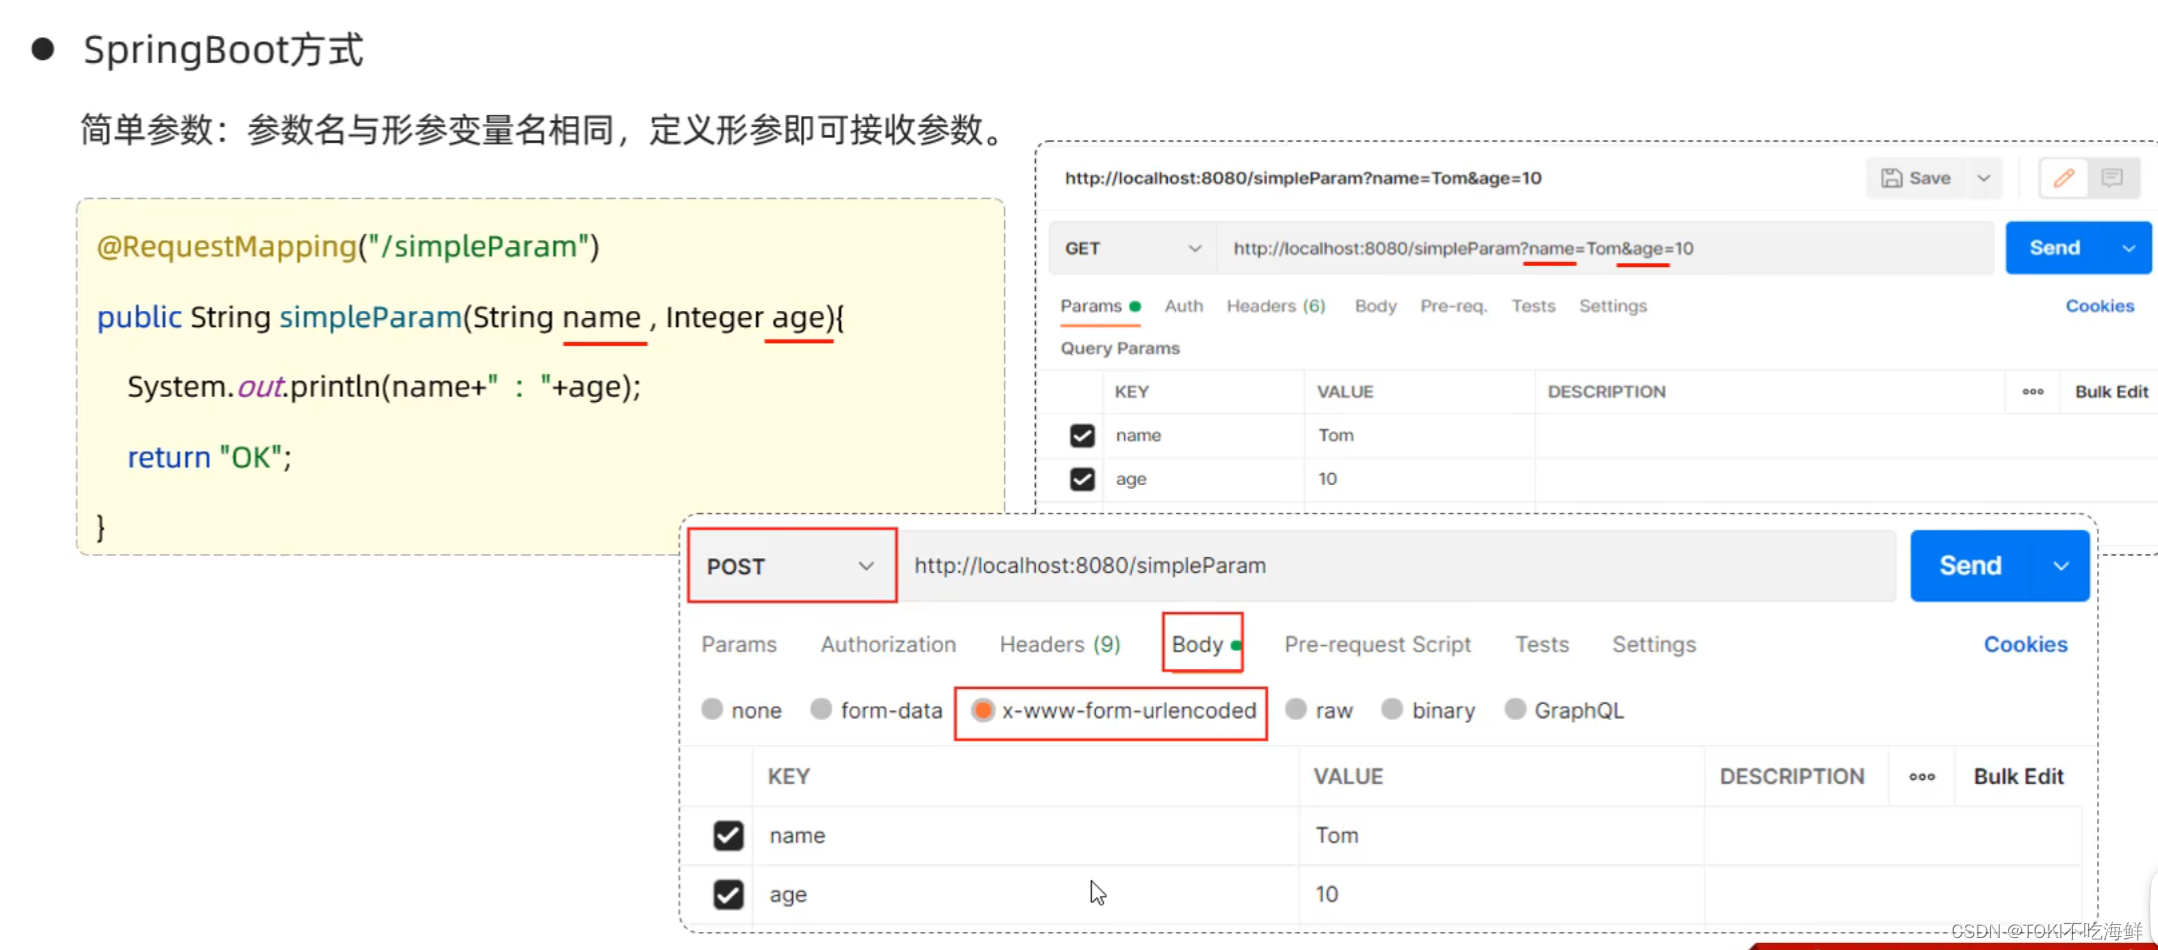Viewport: 2158px width, 950px height.
Task: Select the binary body radio option
Action: point(1392,710)
